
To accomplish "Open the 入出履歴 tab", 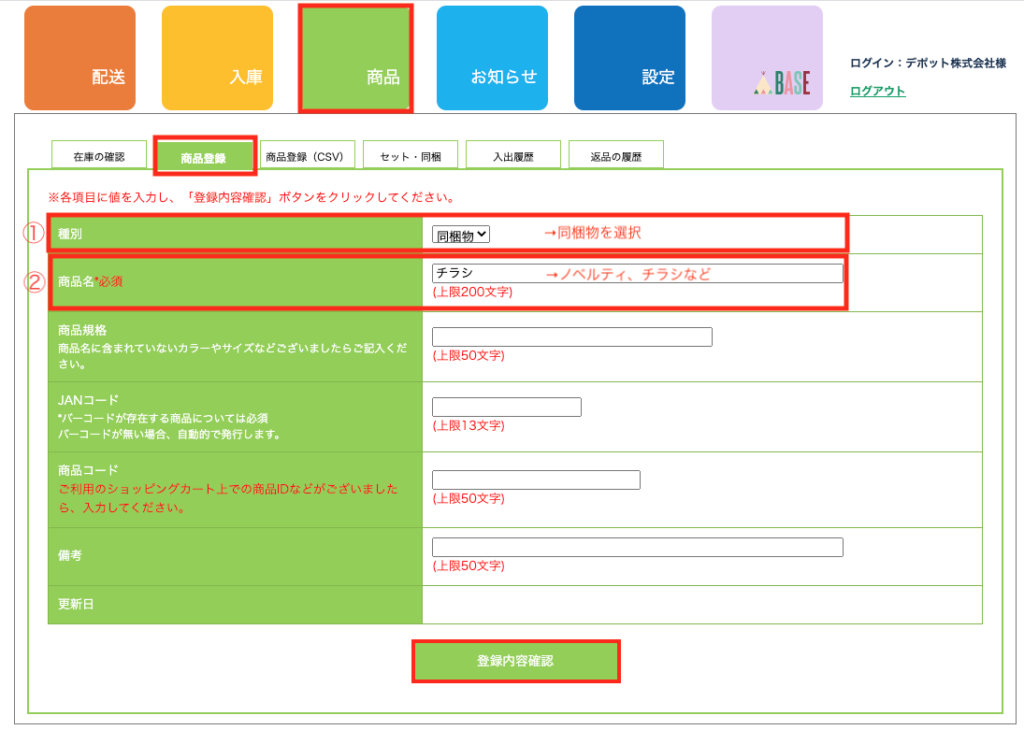I will pos(513,156).
